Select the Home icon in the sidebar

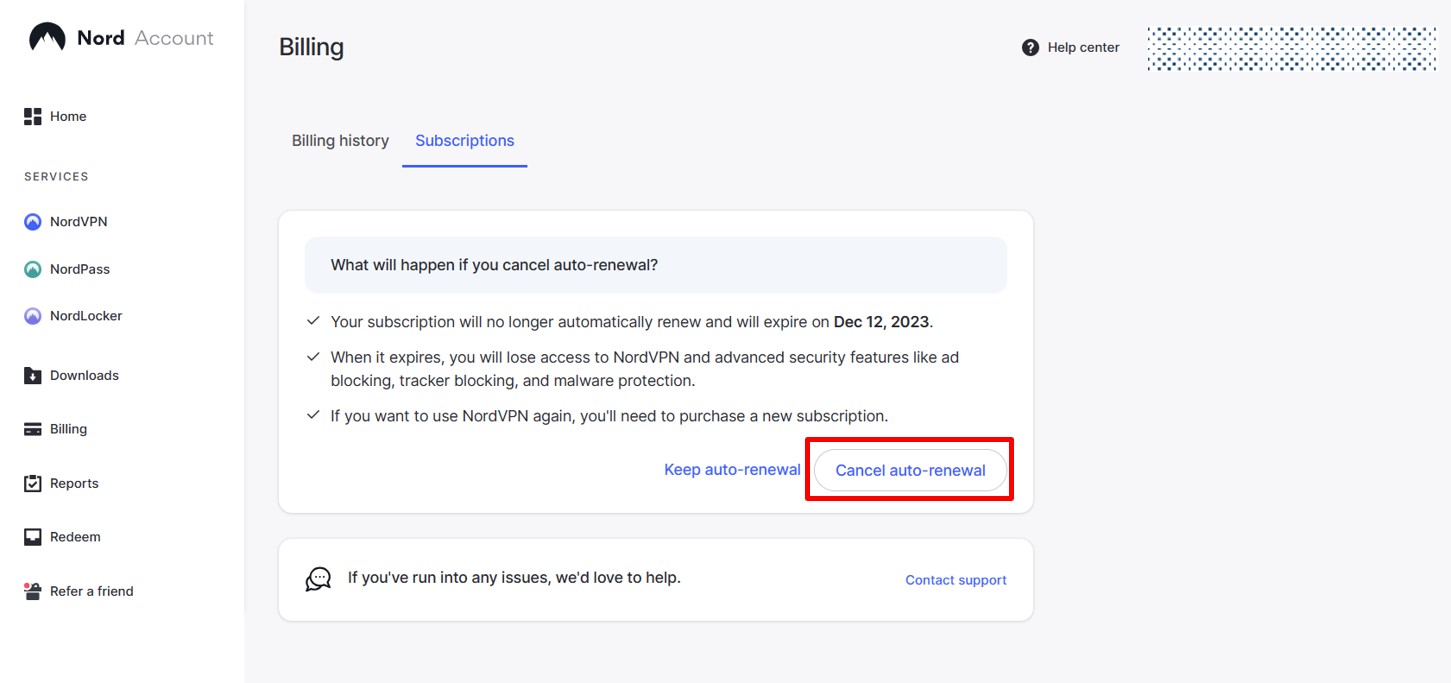tap(32, 115)
